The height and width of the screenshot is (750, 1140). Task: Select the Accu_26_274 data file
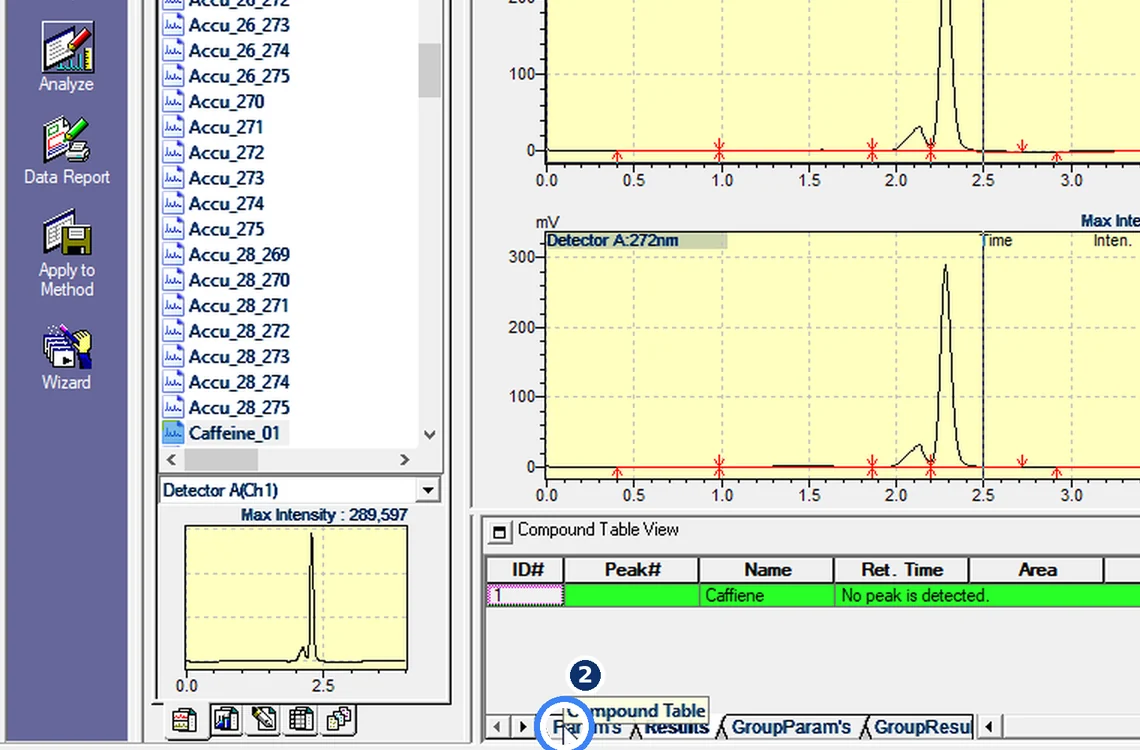pos(239,51)
